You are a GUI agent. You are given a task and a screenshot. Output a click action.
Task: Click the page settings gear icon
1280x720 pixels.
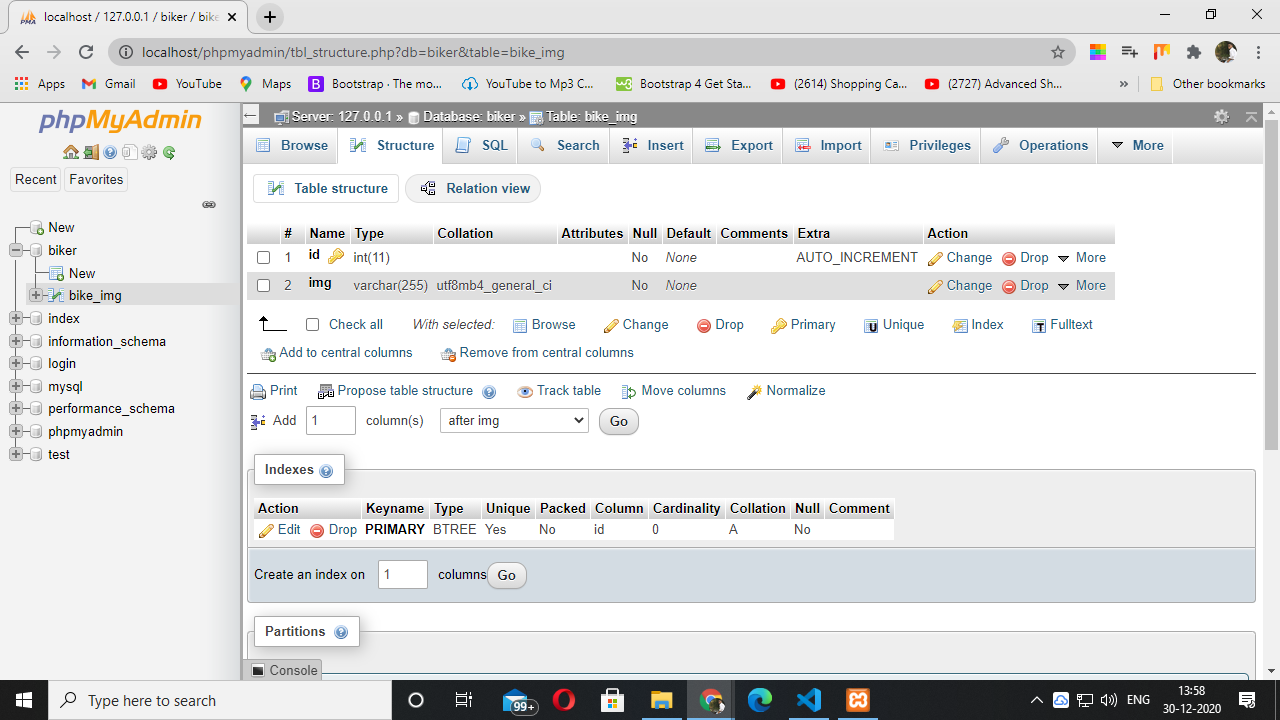(1221, 117)
